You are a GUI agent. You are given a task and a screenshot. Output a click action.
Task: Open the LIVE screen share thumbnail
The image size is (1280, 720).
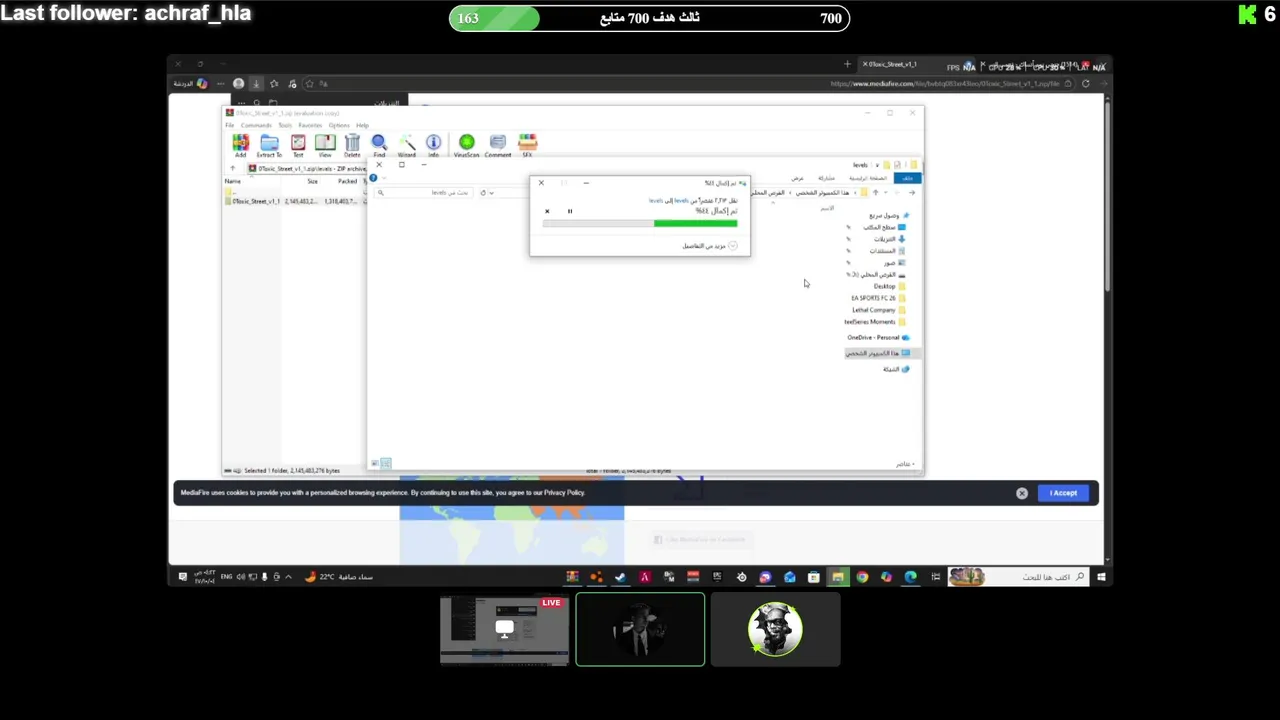[505, 630]
